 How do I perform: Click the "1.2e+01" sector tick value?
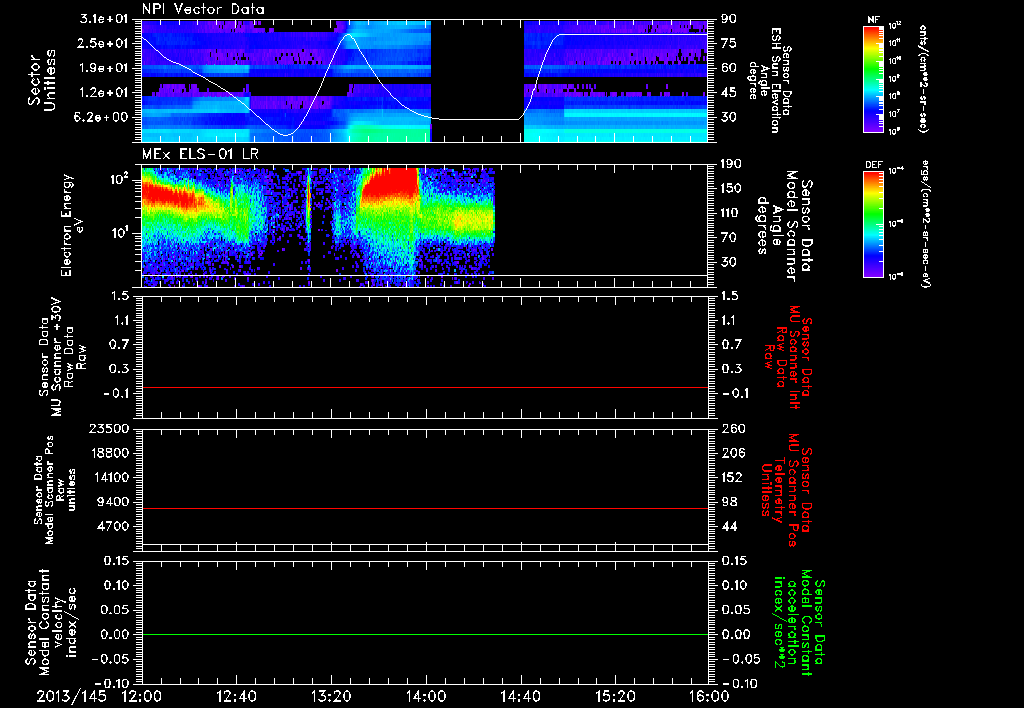(x=104, y=93)
